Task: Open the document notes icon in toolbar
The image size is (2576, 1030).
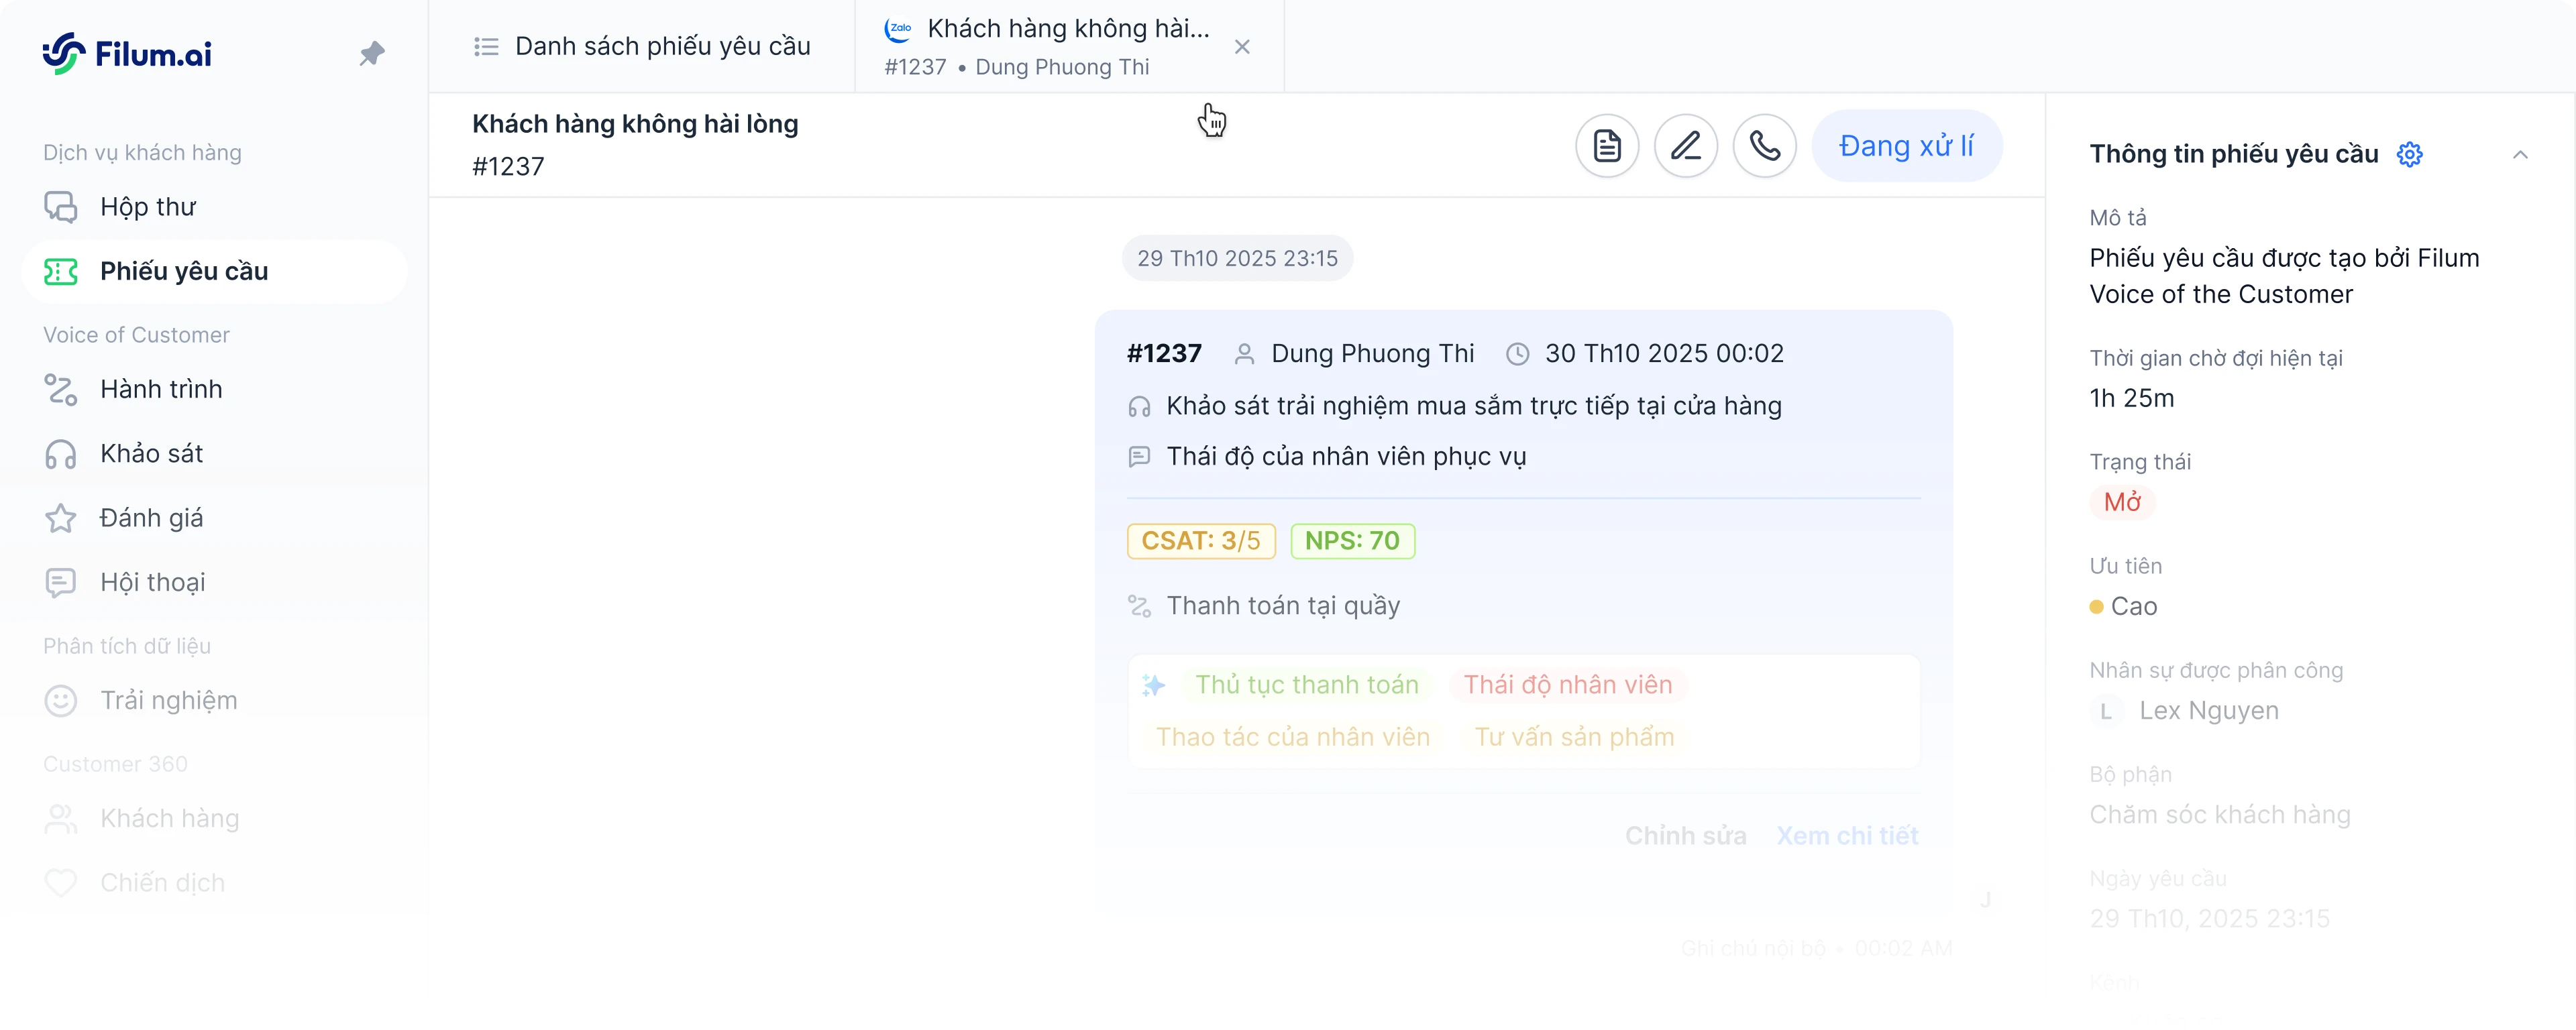Action: pyautogui.click(x=1607, y=146)
